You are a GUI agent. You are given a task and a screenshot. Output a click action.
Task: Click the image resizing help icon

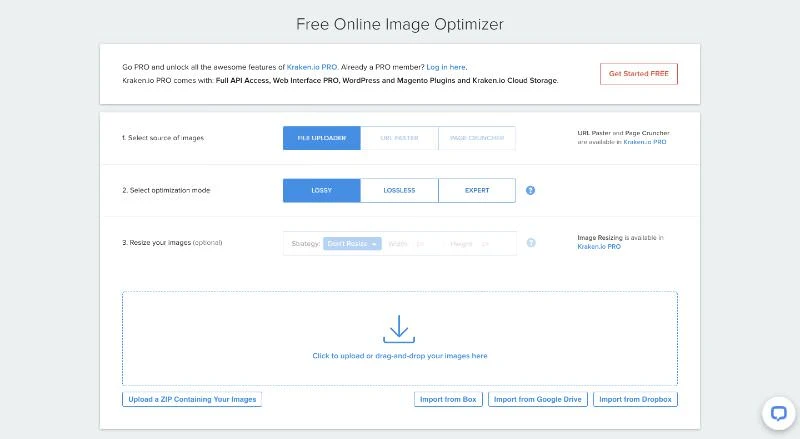pyautogui.click(x=530, y=243)
